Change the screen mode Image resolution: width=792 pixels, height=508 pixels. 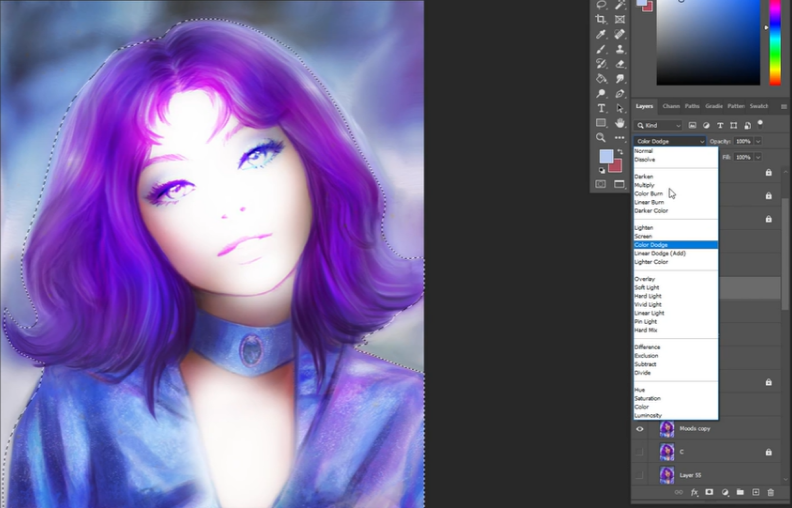(x=620, y=184)
